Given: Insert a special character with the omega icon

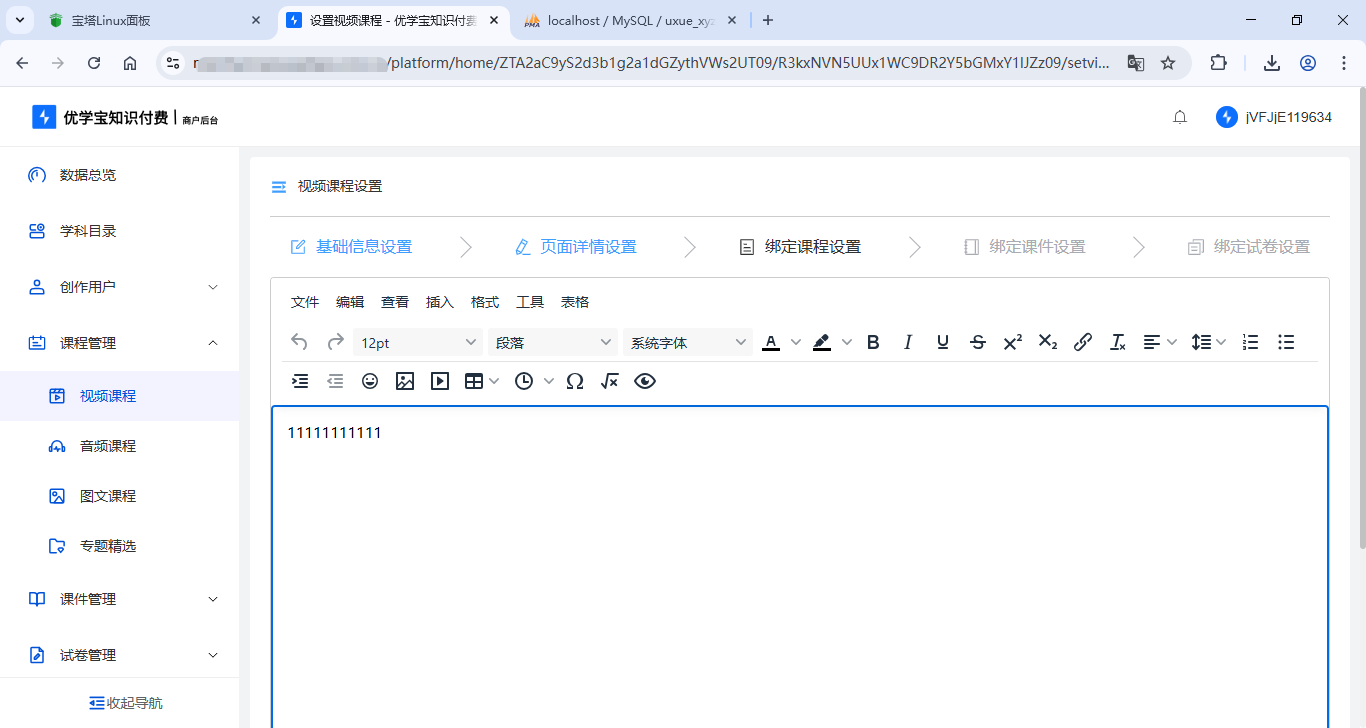Looking at the screenshot, I should tap(574, 381).
